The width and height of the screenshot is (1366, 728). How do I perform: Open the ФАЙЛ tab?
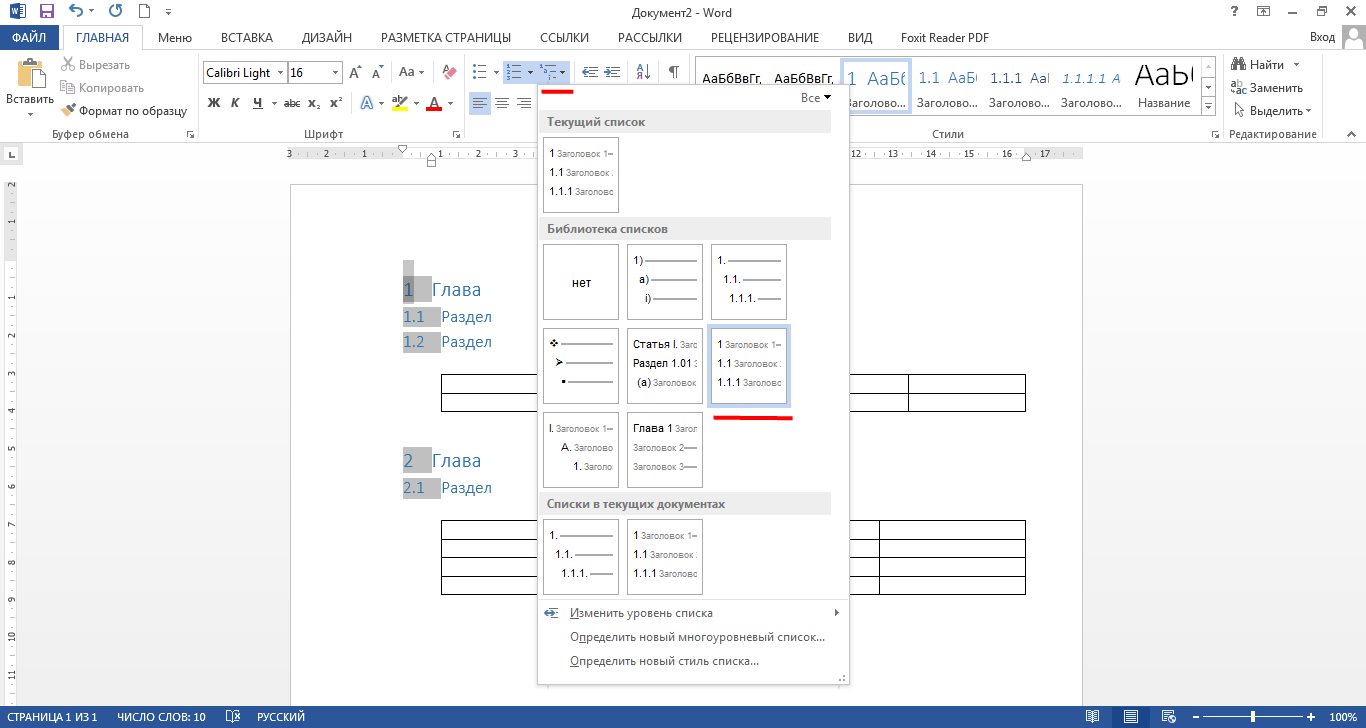30,38
